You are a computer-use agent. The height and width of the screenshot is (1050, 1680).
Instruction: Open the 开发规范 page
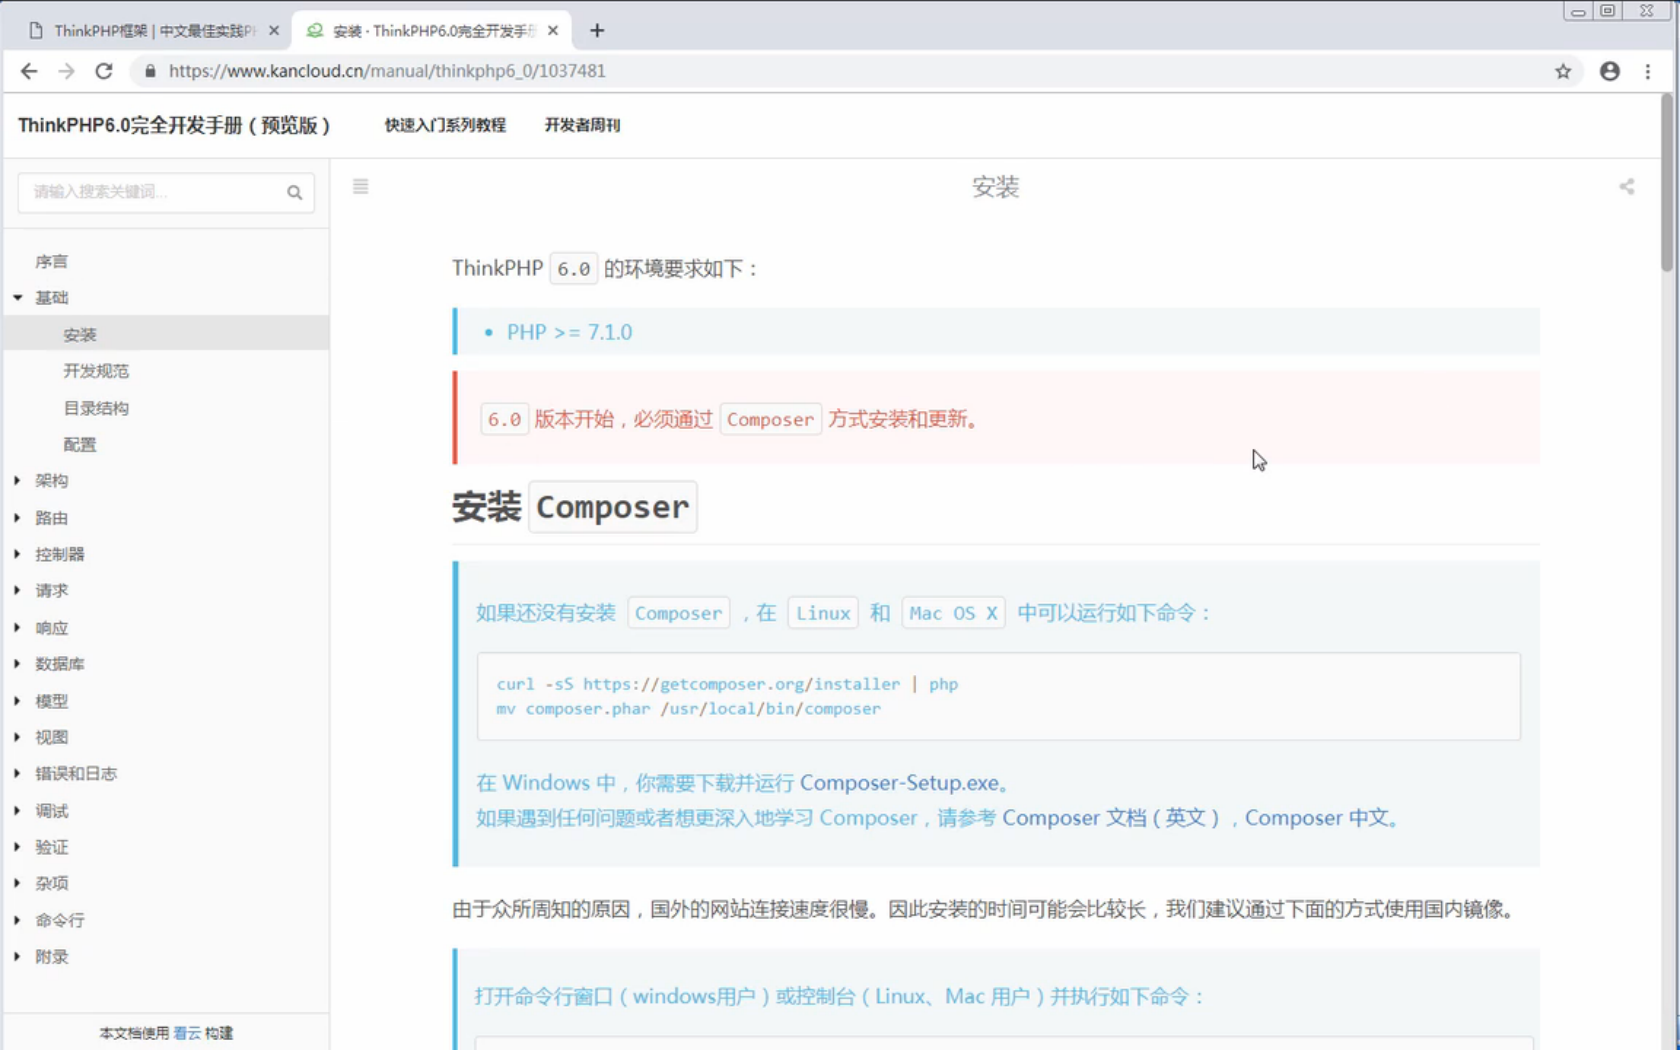click(x=96, y=371)
